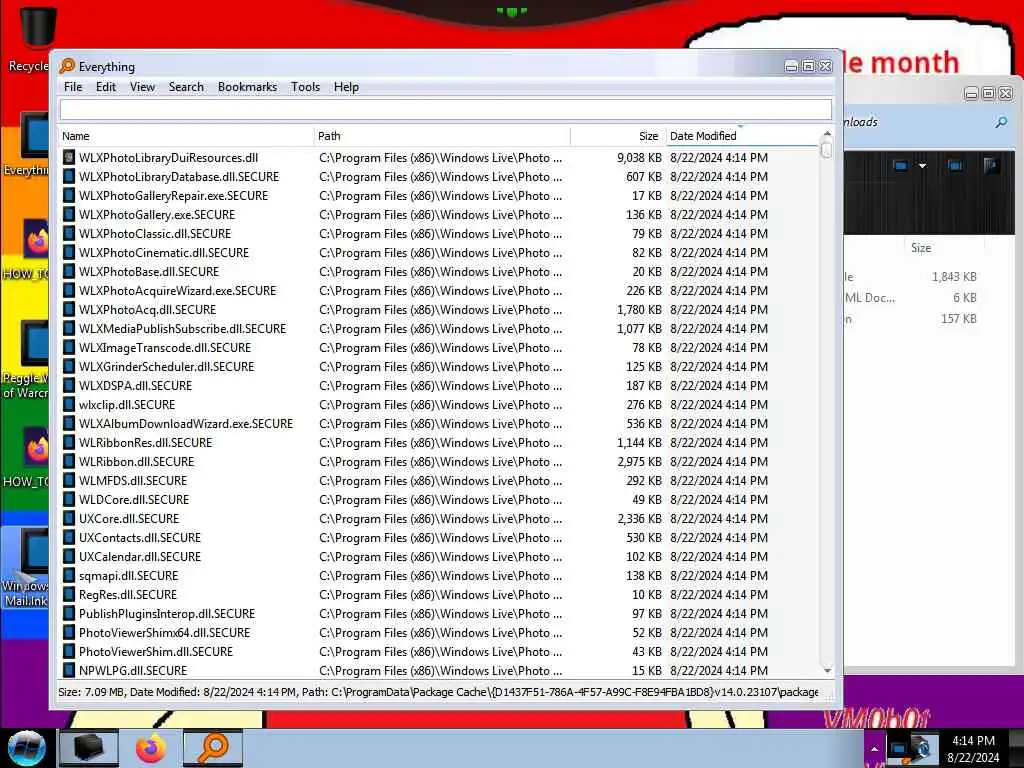
Task: Select the file name NPWLPG.dll.SECURE
Action: pos(133,670)
